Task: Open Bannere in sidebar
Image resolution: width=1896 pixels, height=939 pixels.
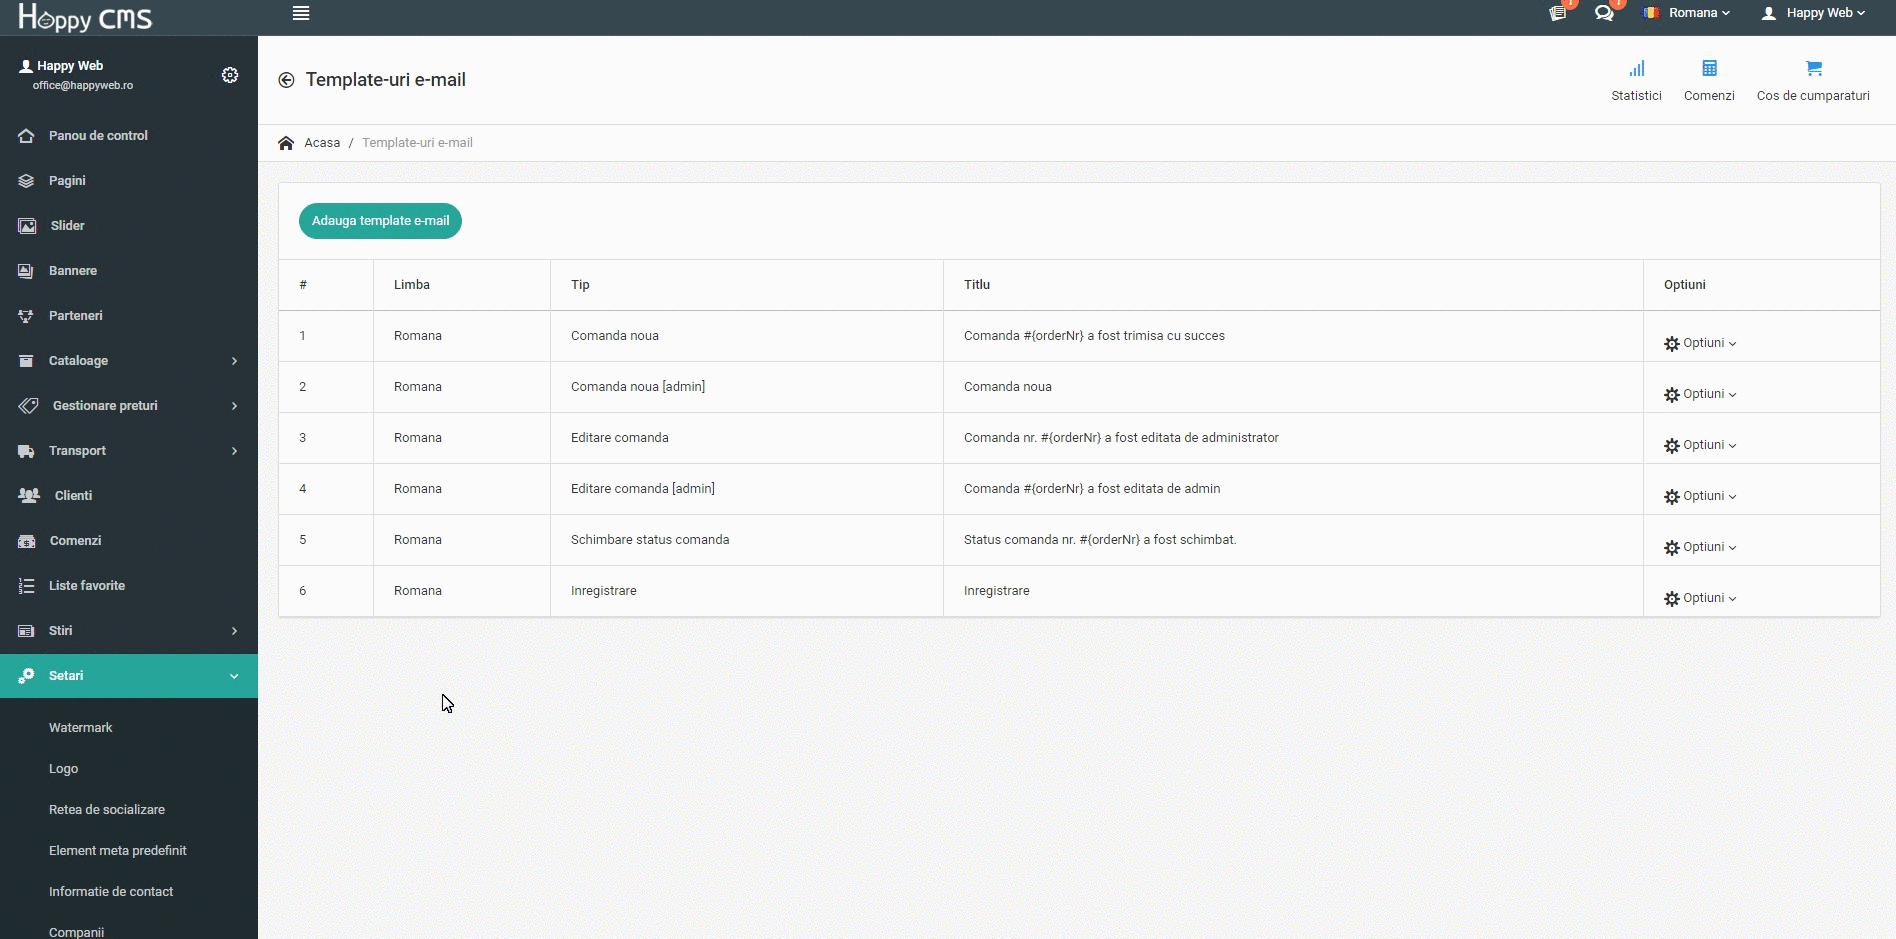Action: pyautogui.click(x=129, y=271)
